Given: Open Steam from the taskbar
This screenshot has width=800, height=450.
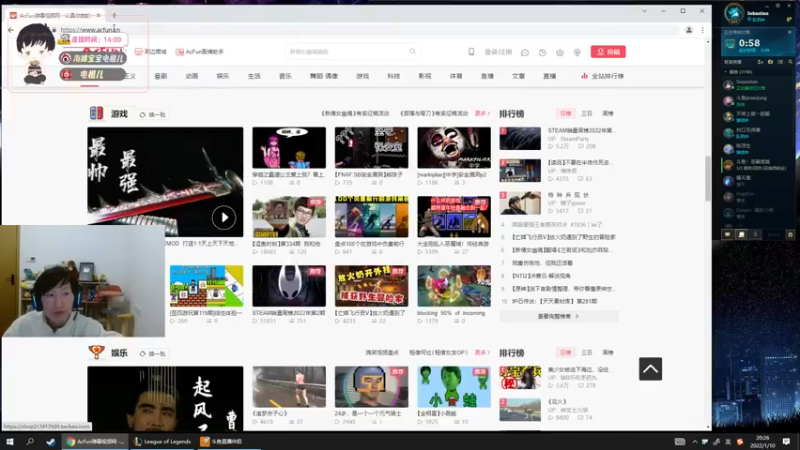Looking at the screenshot, I should pyautogui.click(x=51, y=441).
